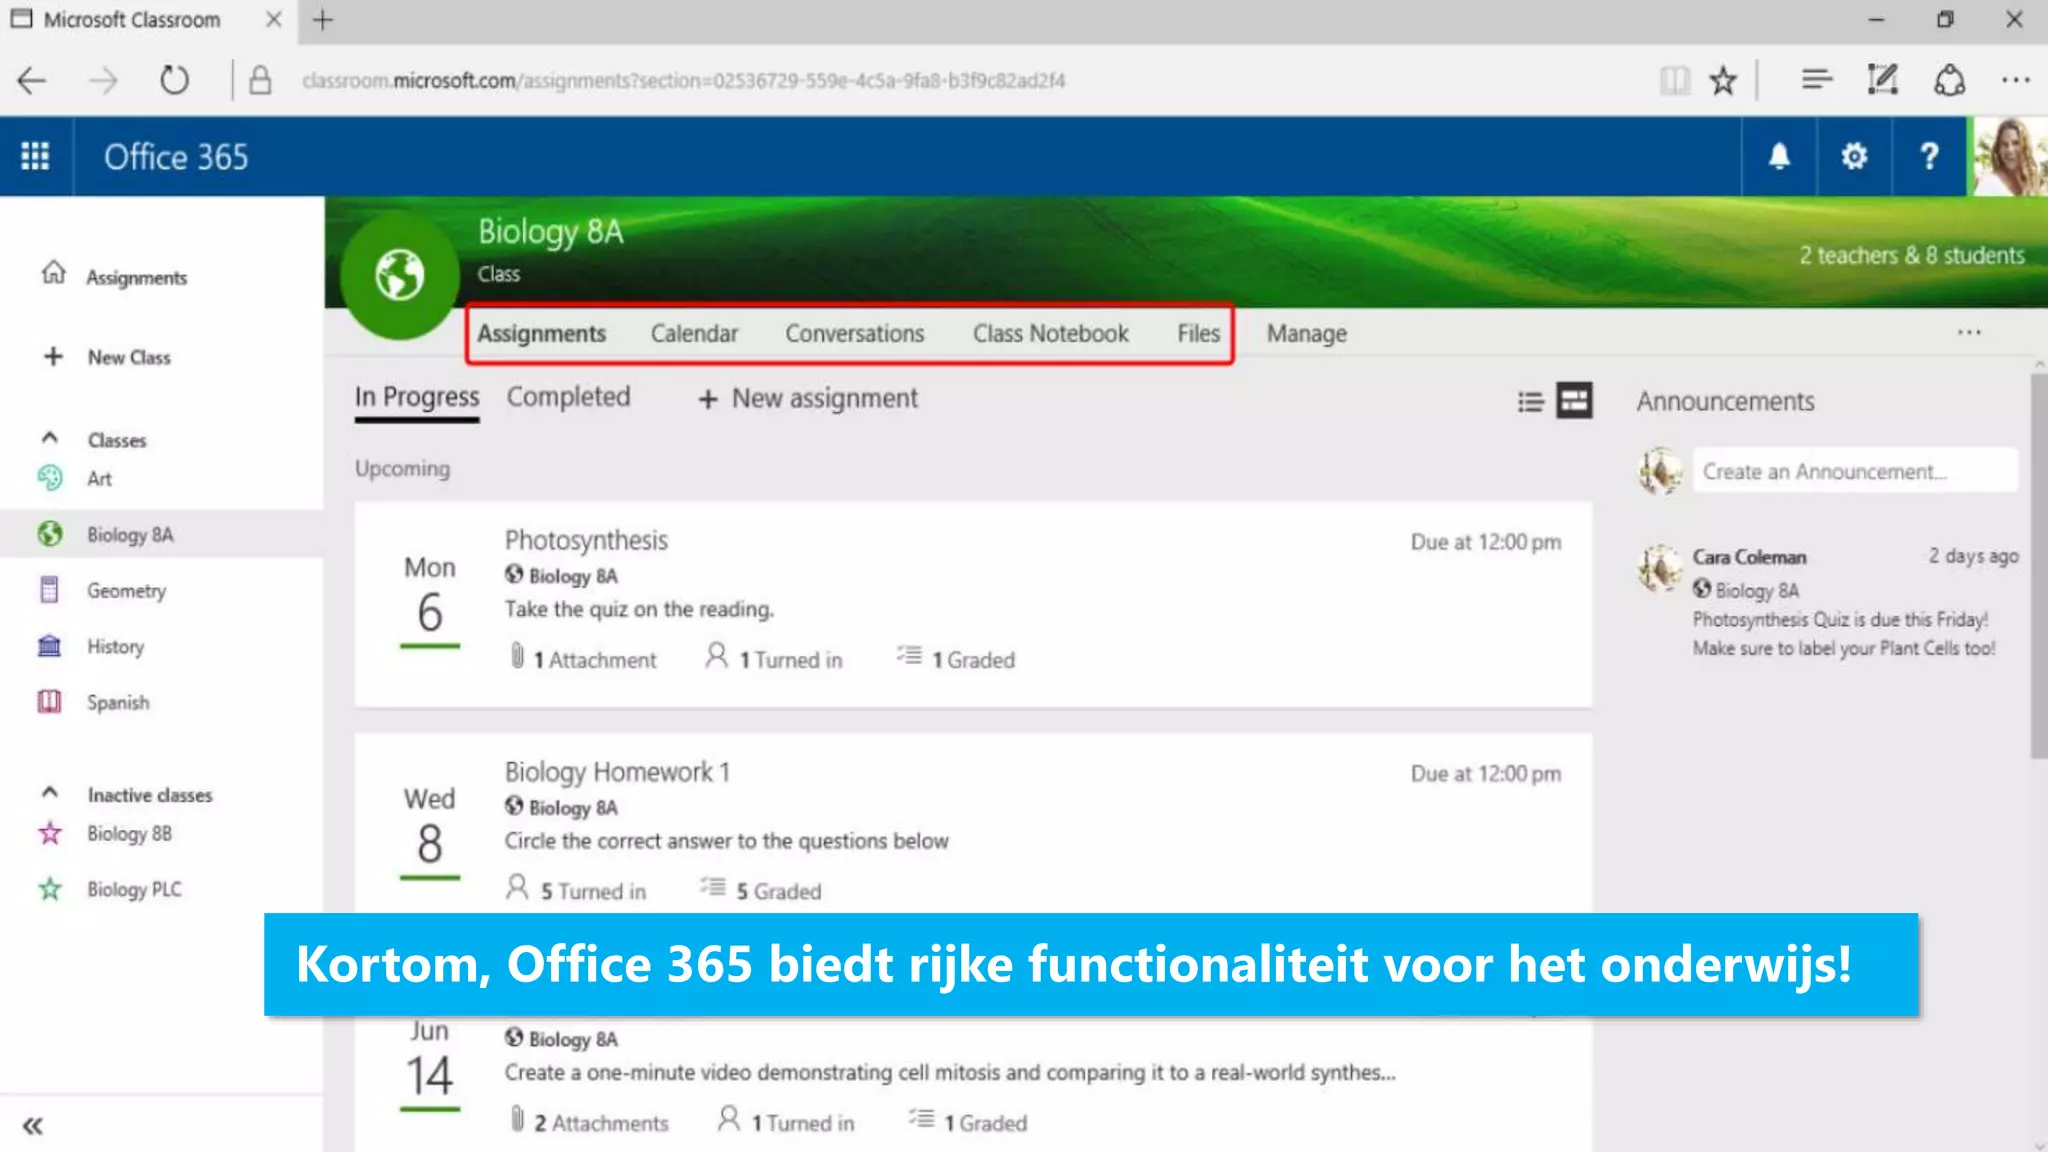Collapse the Classes section
Viewport: 2048px width, 1152px height.
pos(49,438)
